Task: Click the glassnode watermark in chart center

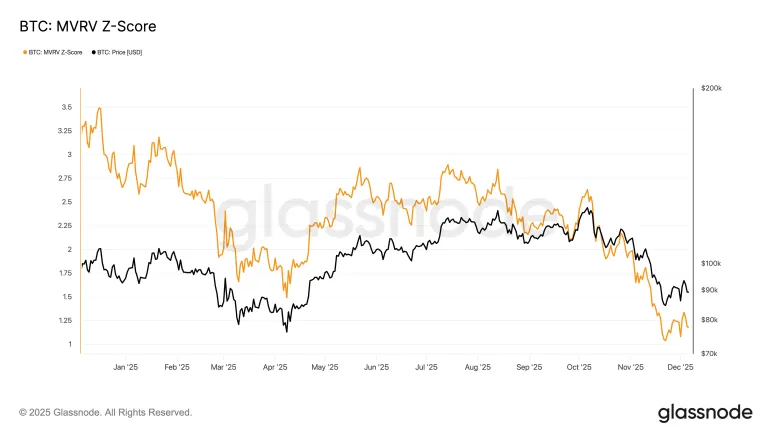Action: (385, 212)
